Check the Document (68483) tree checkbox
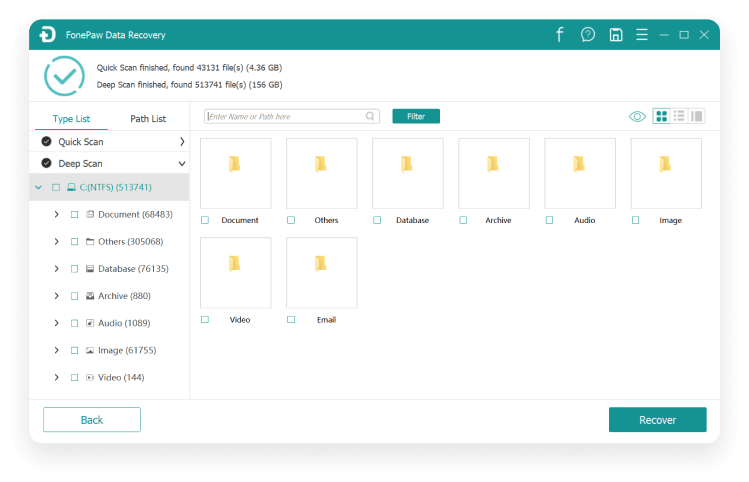Viewport: 749px width, 482px height. point(75,214)
